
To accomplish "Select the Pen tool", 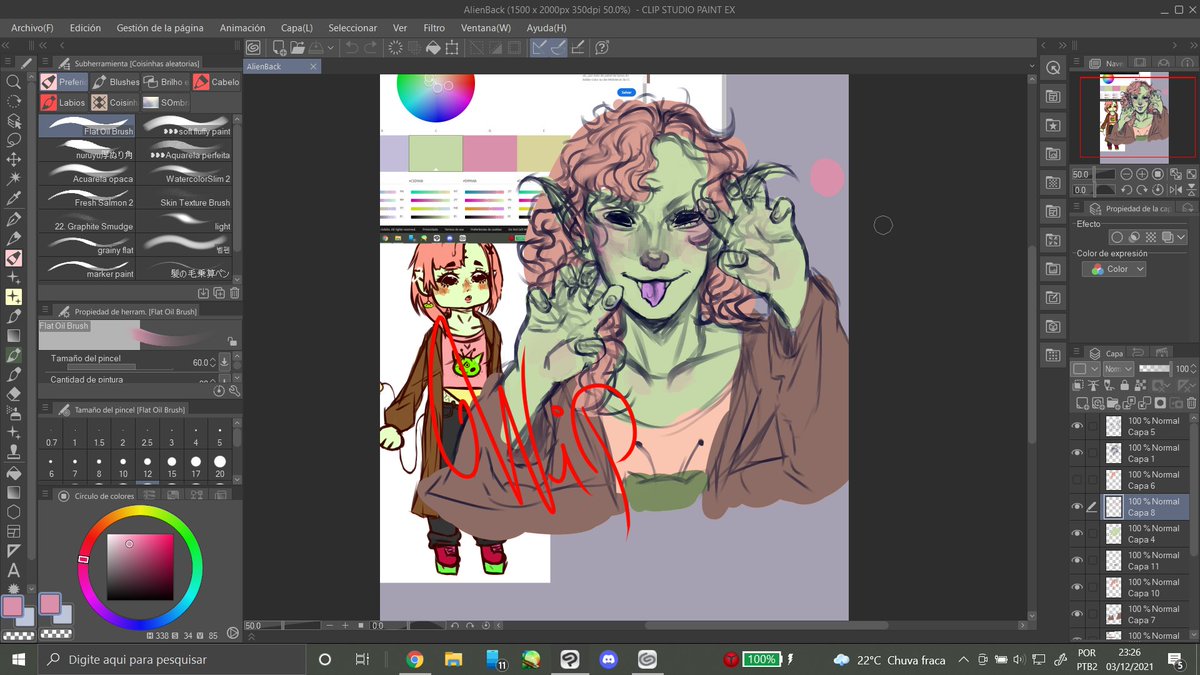I will click(x=14, y=218).
